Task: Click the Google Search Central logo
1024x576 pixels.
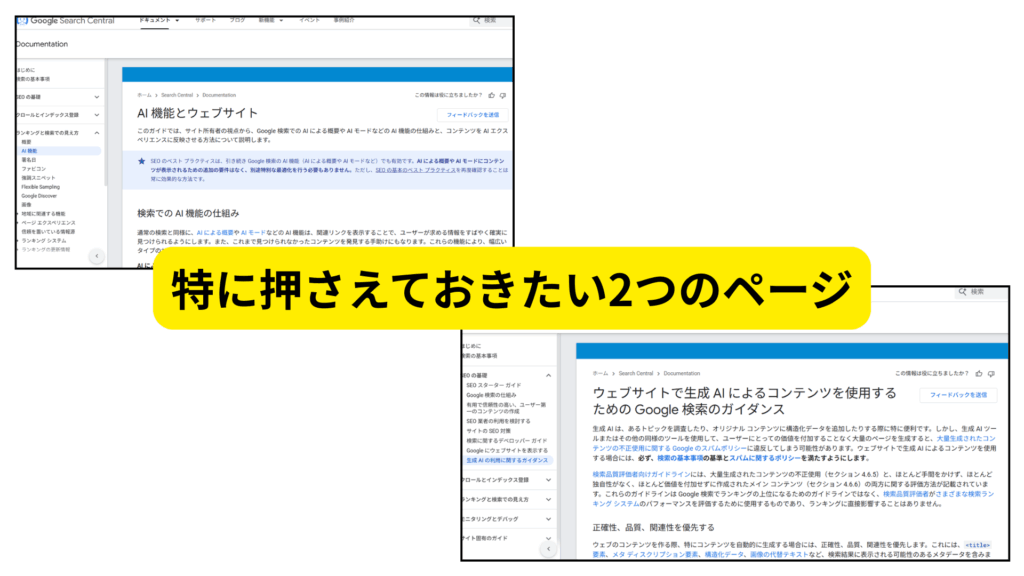Action: [66, 20]
